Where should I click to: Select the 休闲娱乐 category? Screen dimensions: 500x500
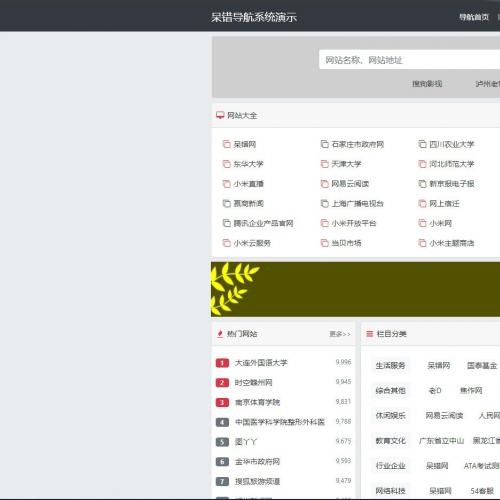click(390, 416)
